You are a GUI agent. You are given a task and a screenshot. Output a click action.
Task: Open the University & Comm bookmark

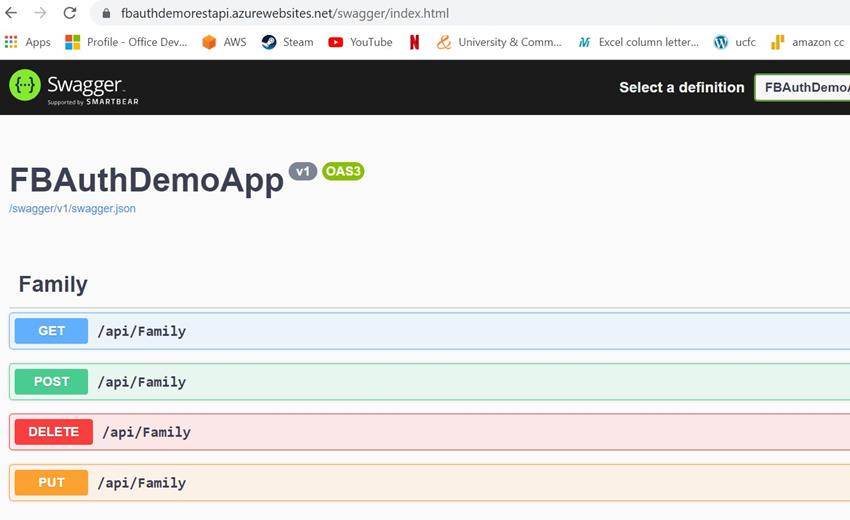[499, 42]
